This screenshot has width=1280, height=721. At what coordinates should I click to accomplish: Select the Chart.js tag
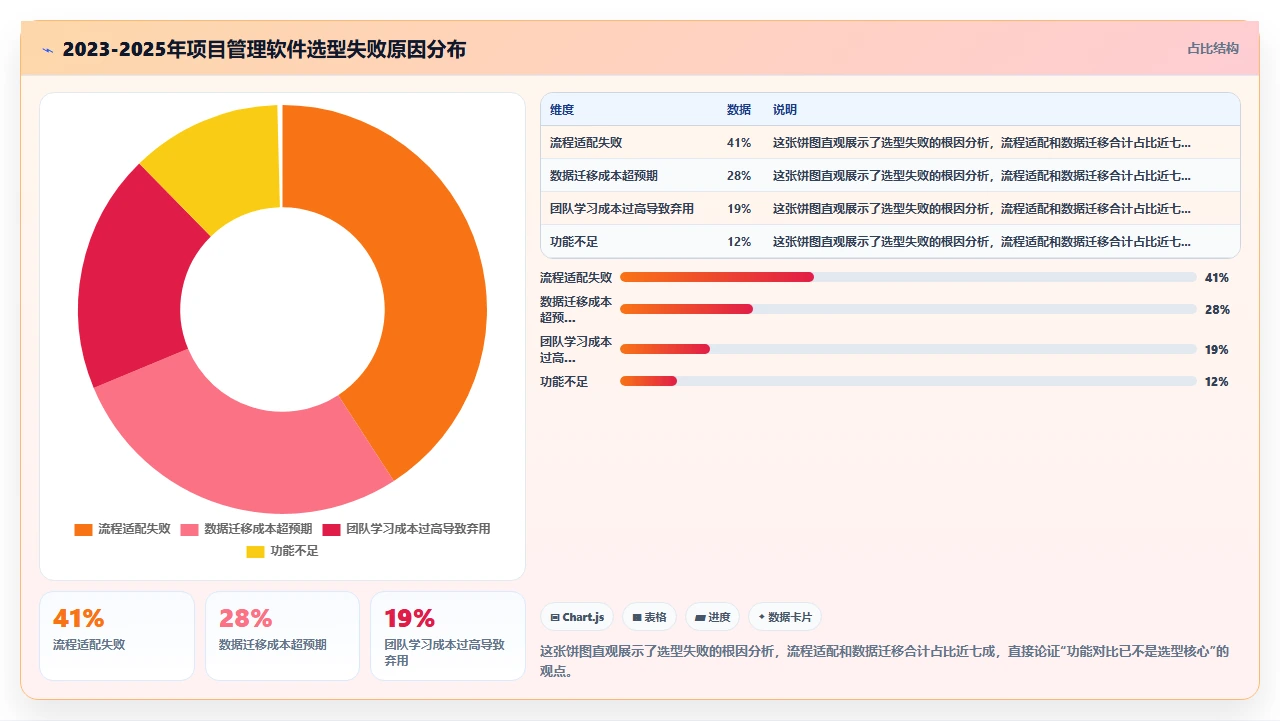point(578,617)
